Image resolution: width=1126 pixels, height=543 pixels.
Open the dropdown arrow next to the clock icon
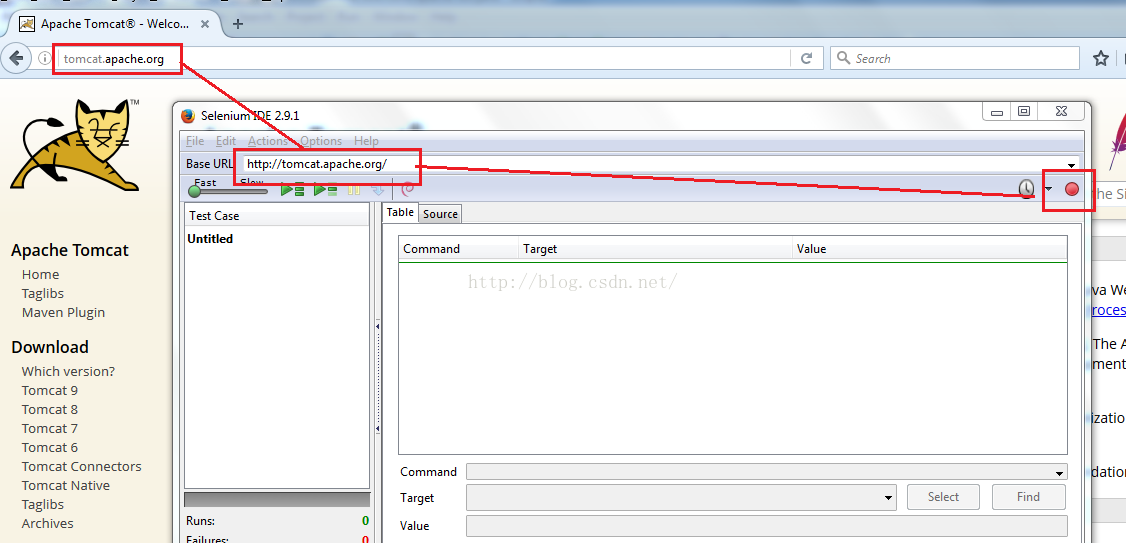tap(1048, 190)
